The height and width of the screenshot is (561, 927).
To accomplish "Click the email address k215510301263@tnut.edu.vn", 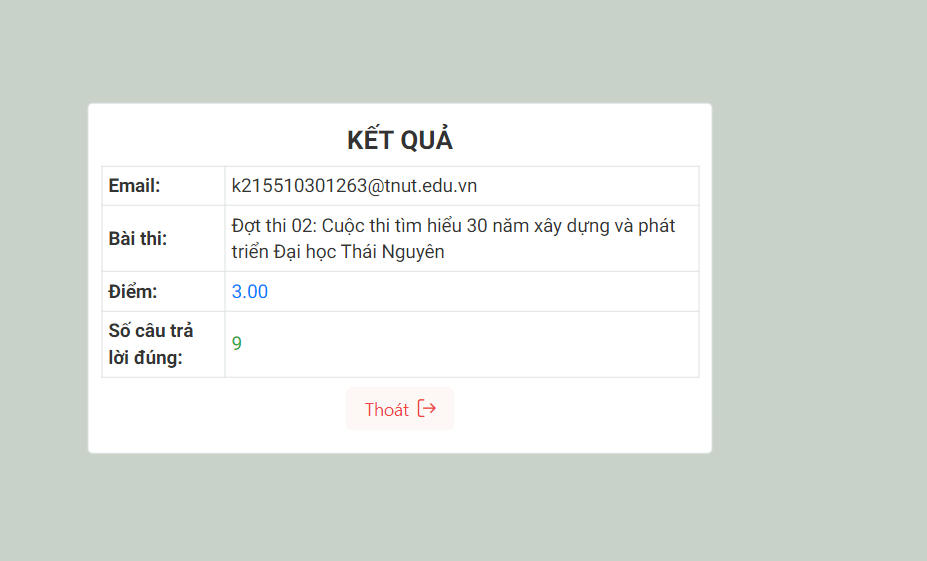I will click(x=354, y=186).
